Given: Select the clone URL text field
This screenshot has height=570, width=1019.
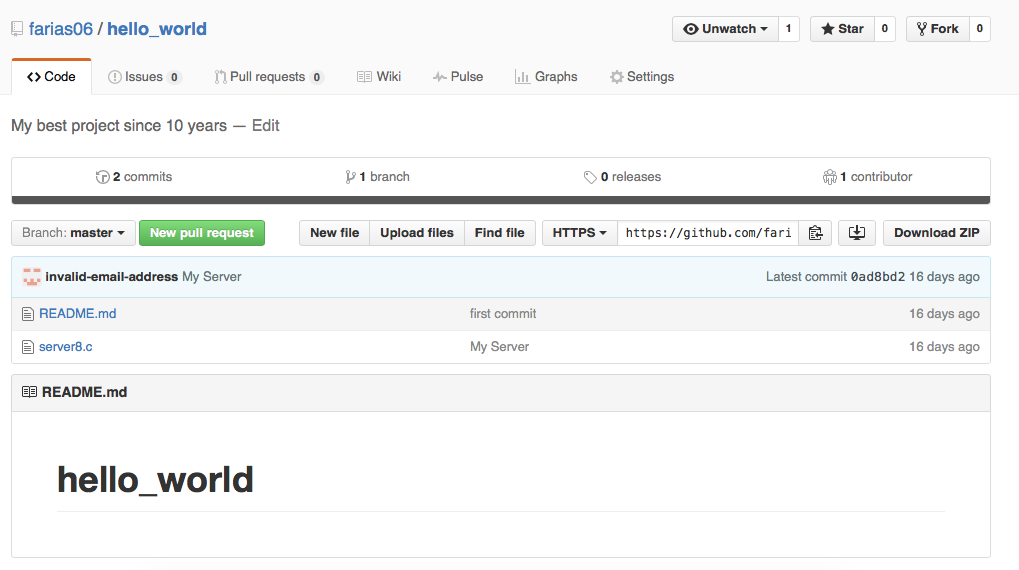Looking at the screenshot, I should pyautogui.click(x=707, y=233).
